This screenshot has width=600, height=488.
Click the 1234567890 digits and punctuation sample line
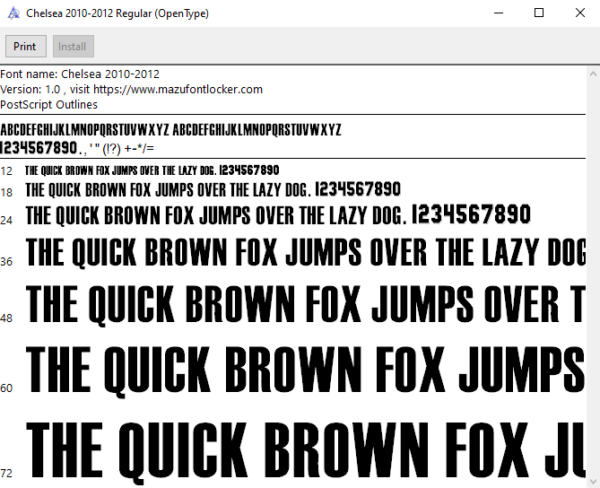click(x=77, y=148)
